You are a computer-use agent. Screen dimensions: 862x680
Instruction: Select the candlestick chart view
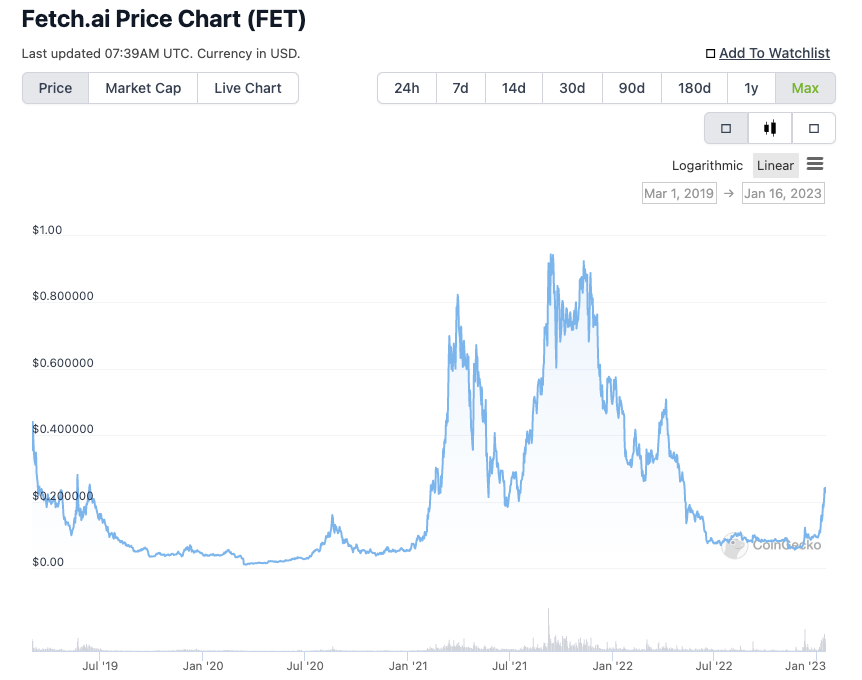768,128
